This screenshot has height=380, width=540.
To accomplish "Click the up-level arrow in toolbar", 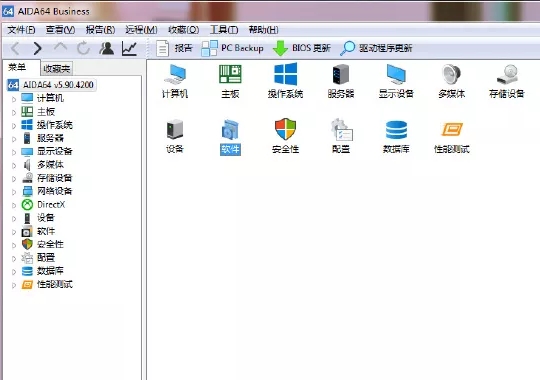I will pyautogui.click(x=61, y=48).
